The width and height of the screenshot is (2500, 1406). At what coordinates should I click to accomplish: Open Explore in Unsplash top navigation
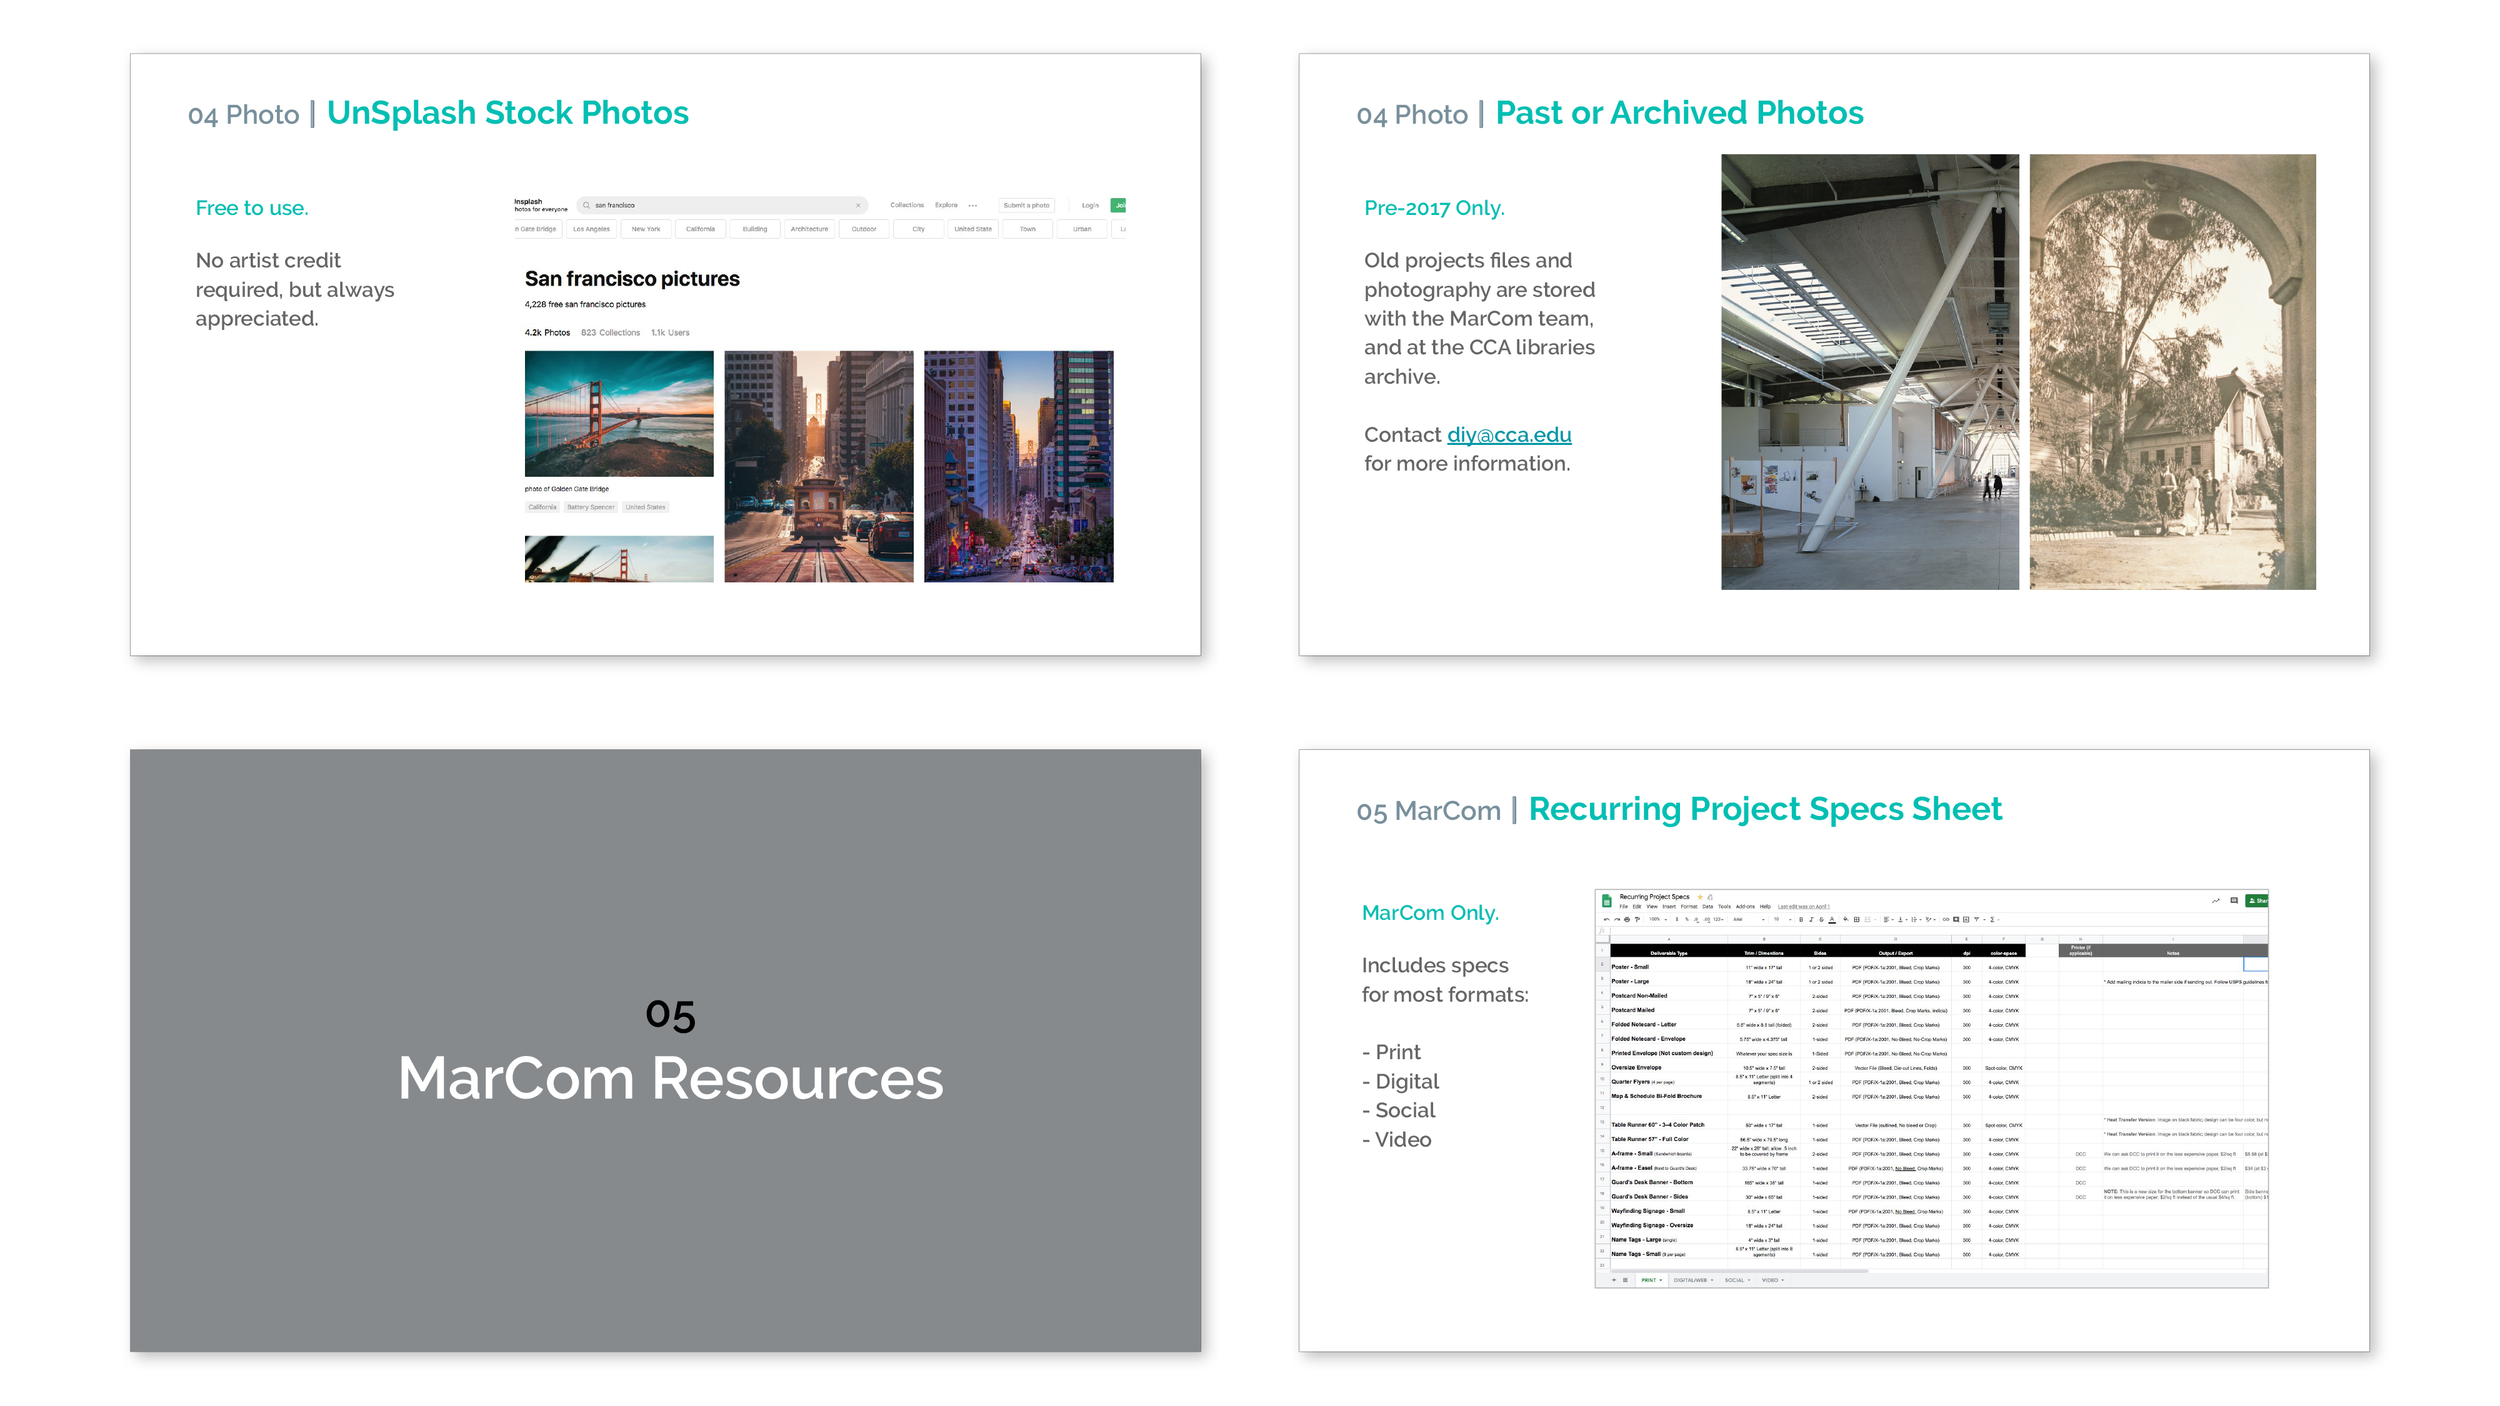(x=946, y=205)
